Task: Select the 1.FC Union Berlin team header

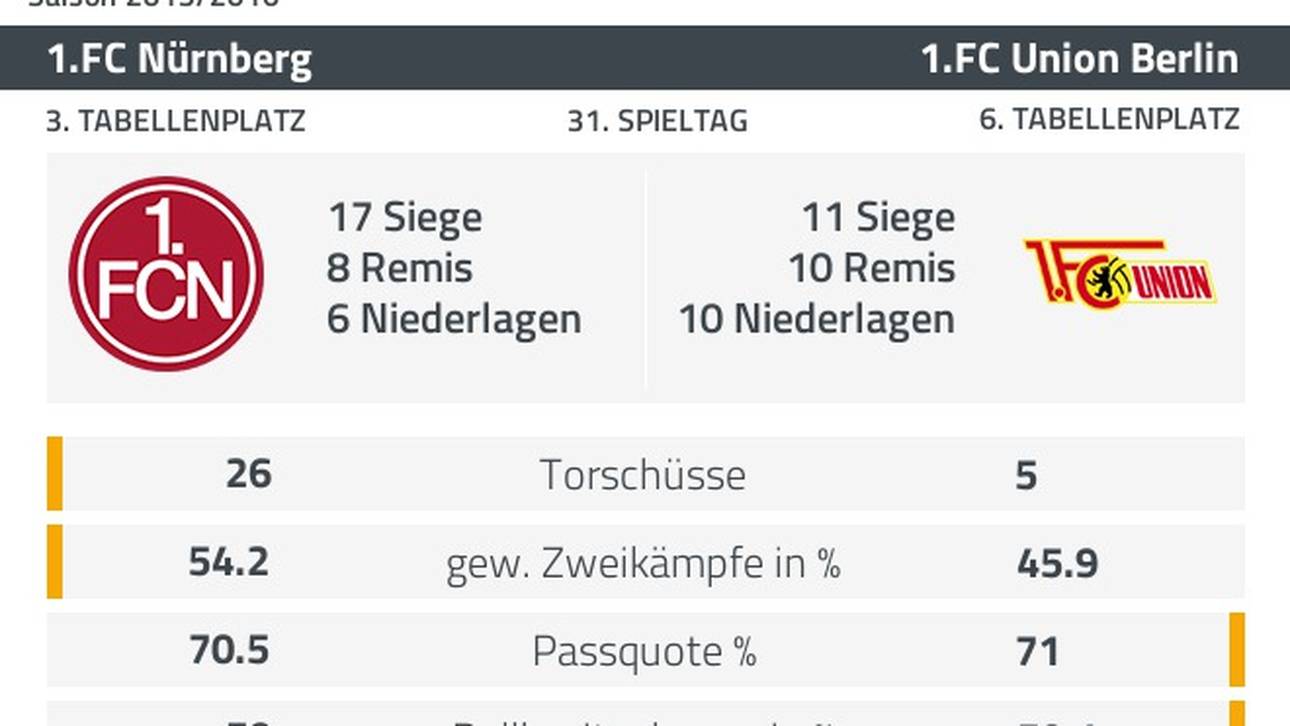Action: point(1079,59)
